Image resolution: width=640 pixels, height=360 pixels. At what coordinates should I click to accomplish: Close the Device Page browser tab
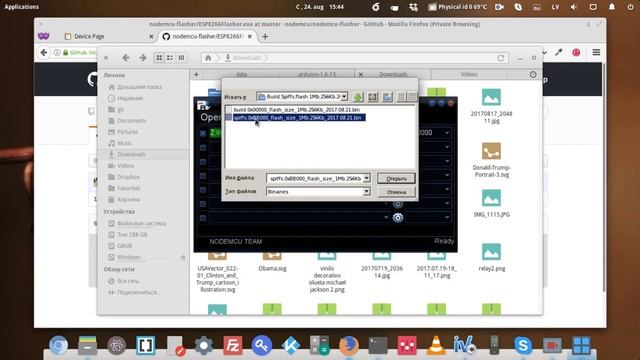[x=151, y=36]
